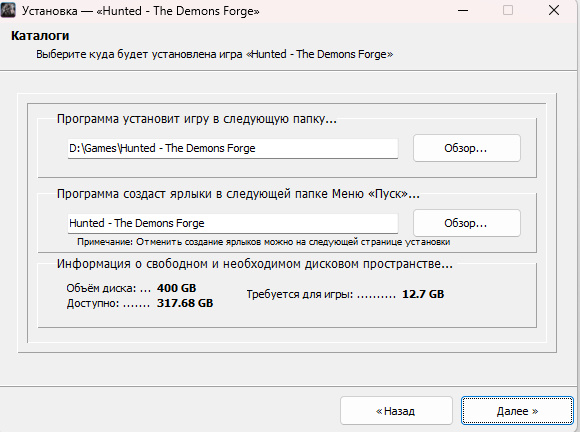This screenshot has height=432, width=580.
Task: Open Обзор for the Start Menu folder
Action: click(x=467, y=223)
